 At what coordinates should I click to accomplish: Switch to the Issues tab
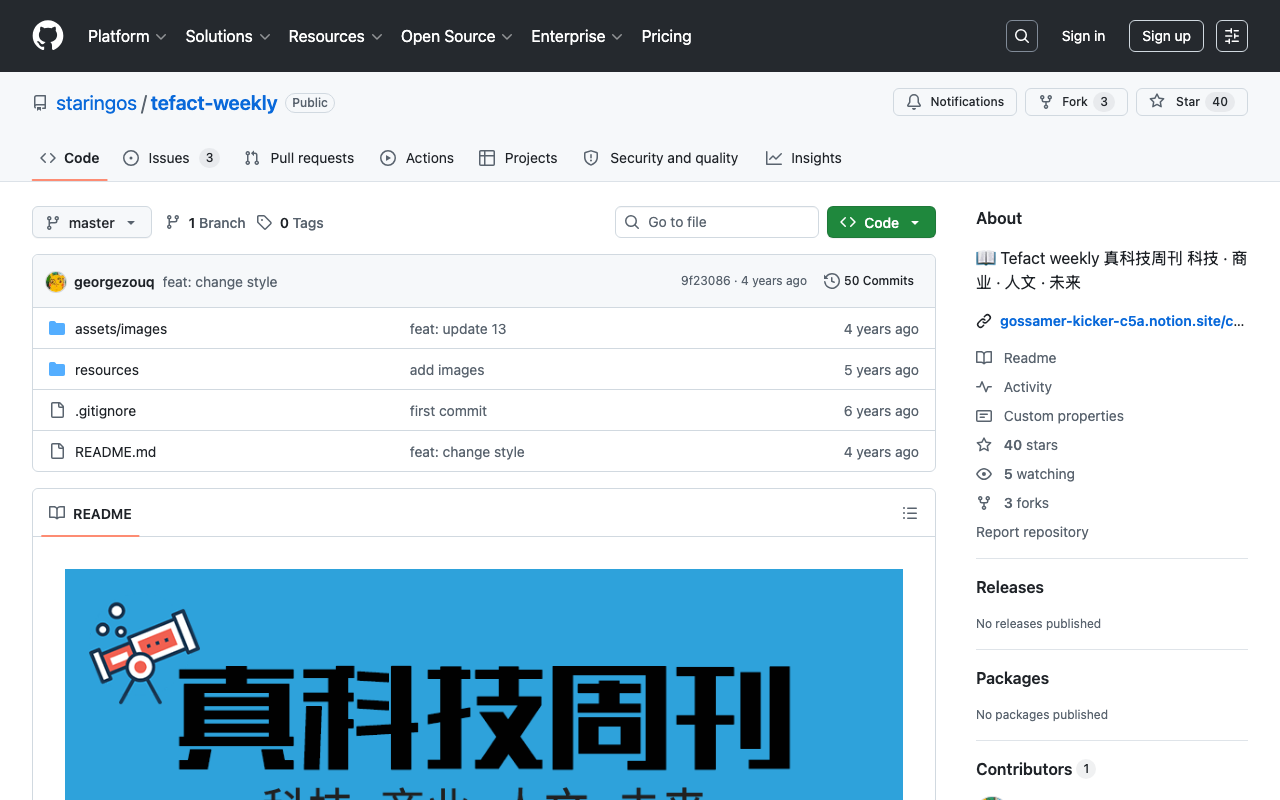click(170, 158)
